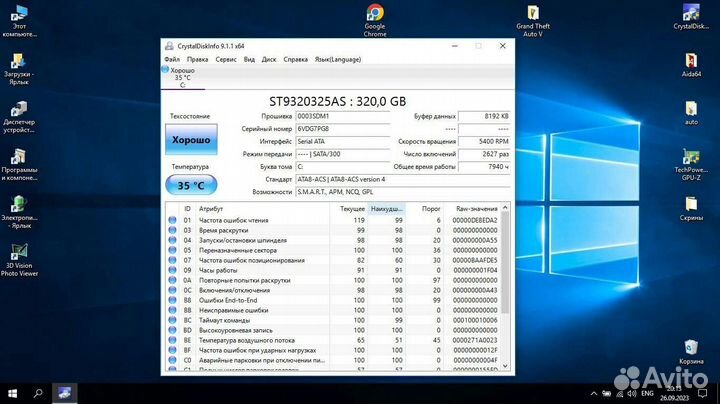Select the CrystalDiskInfo taskbar button
720x404 pixels.
click(x=64, y=393)
